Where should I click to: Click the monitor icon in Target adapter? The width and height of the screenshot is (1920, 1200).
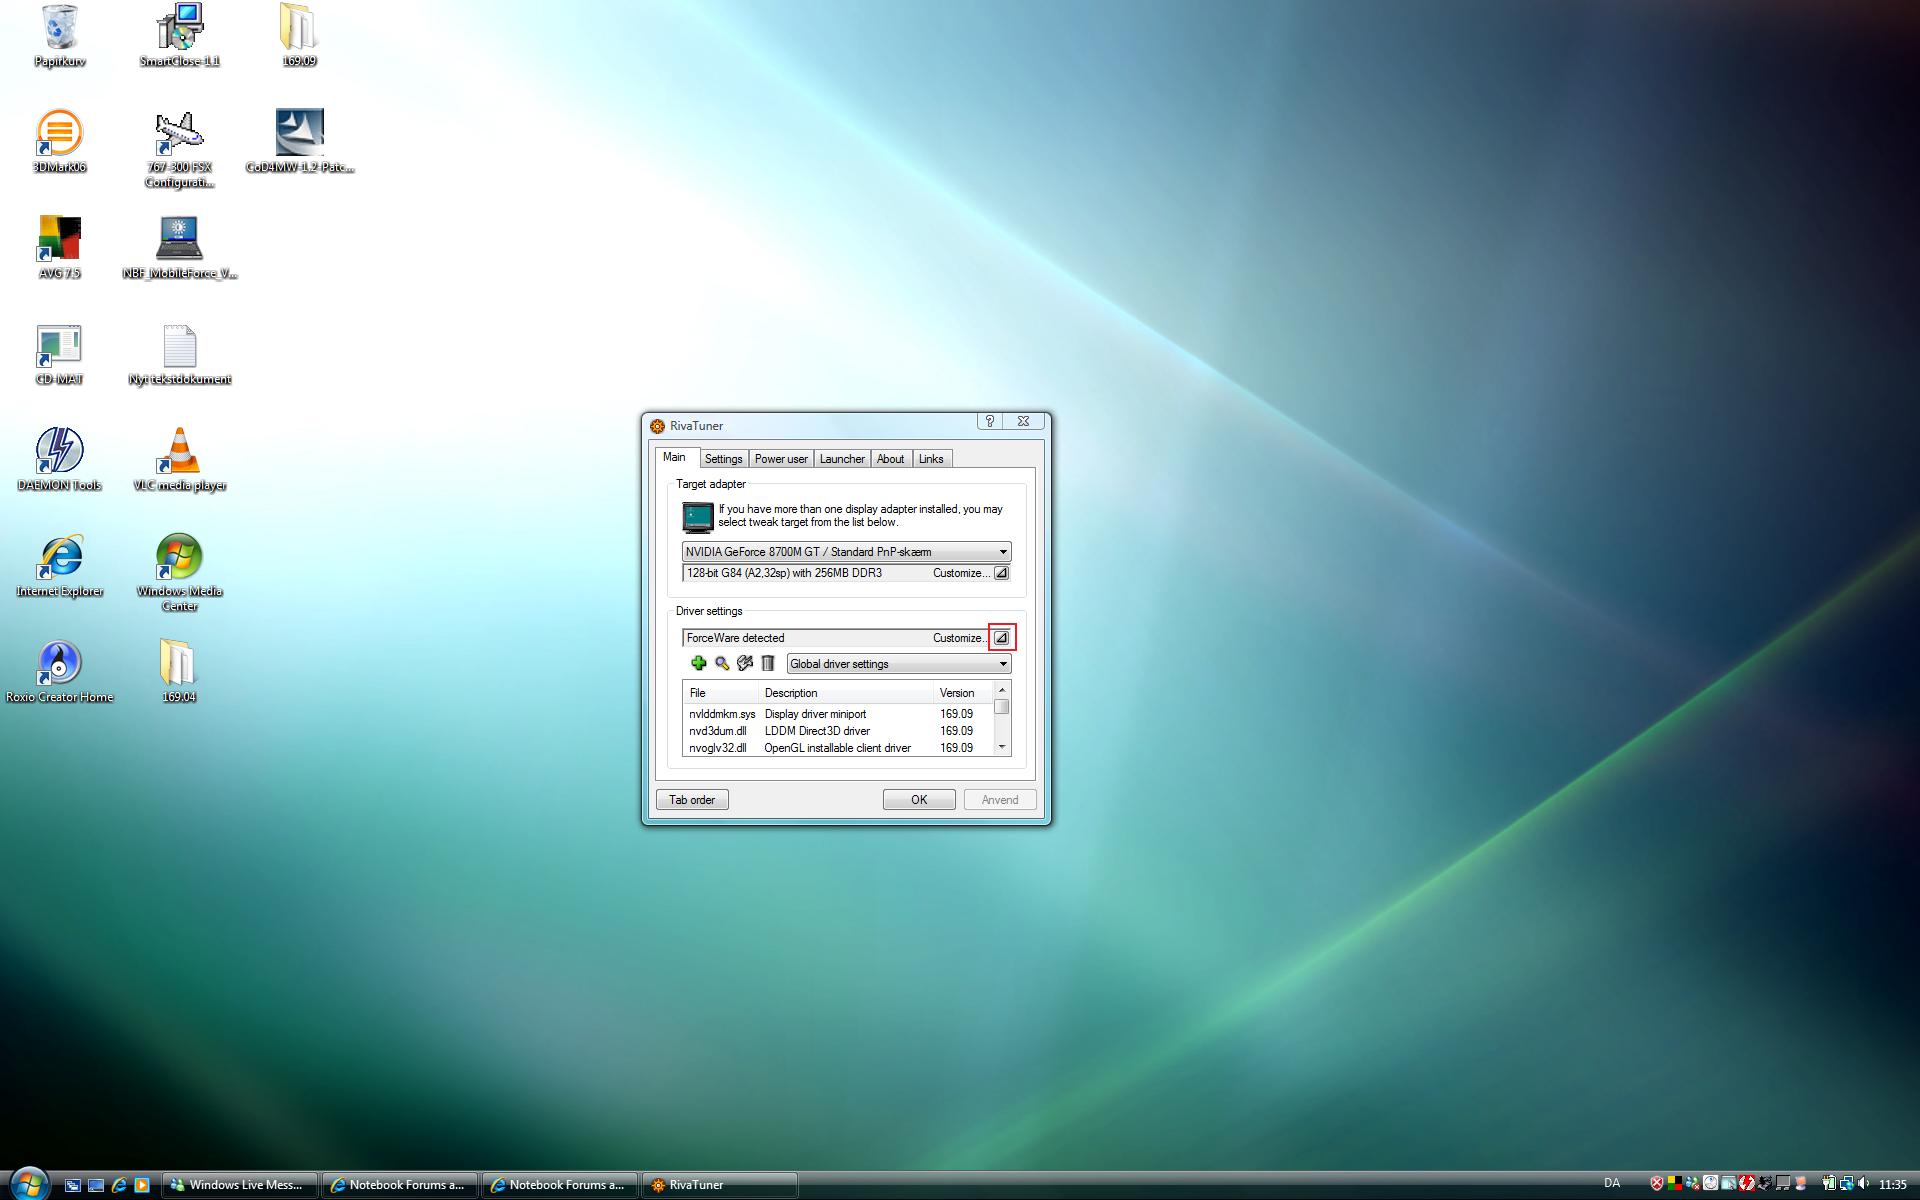[698, 517]
